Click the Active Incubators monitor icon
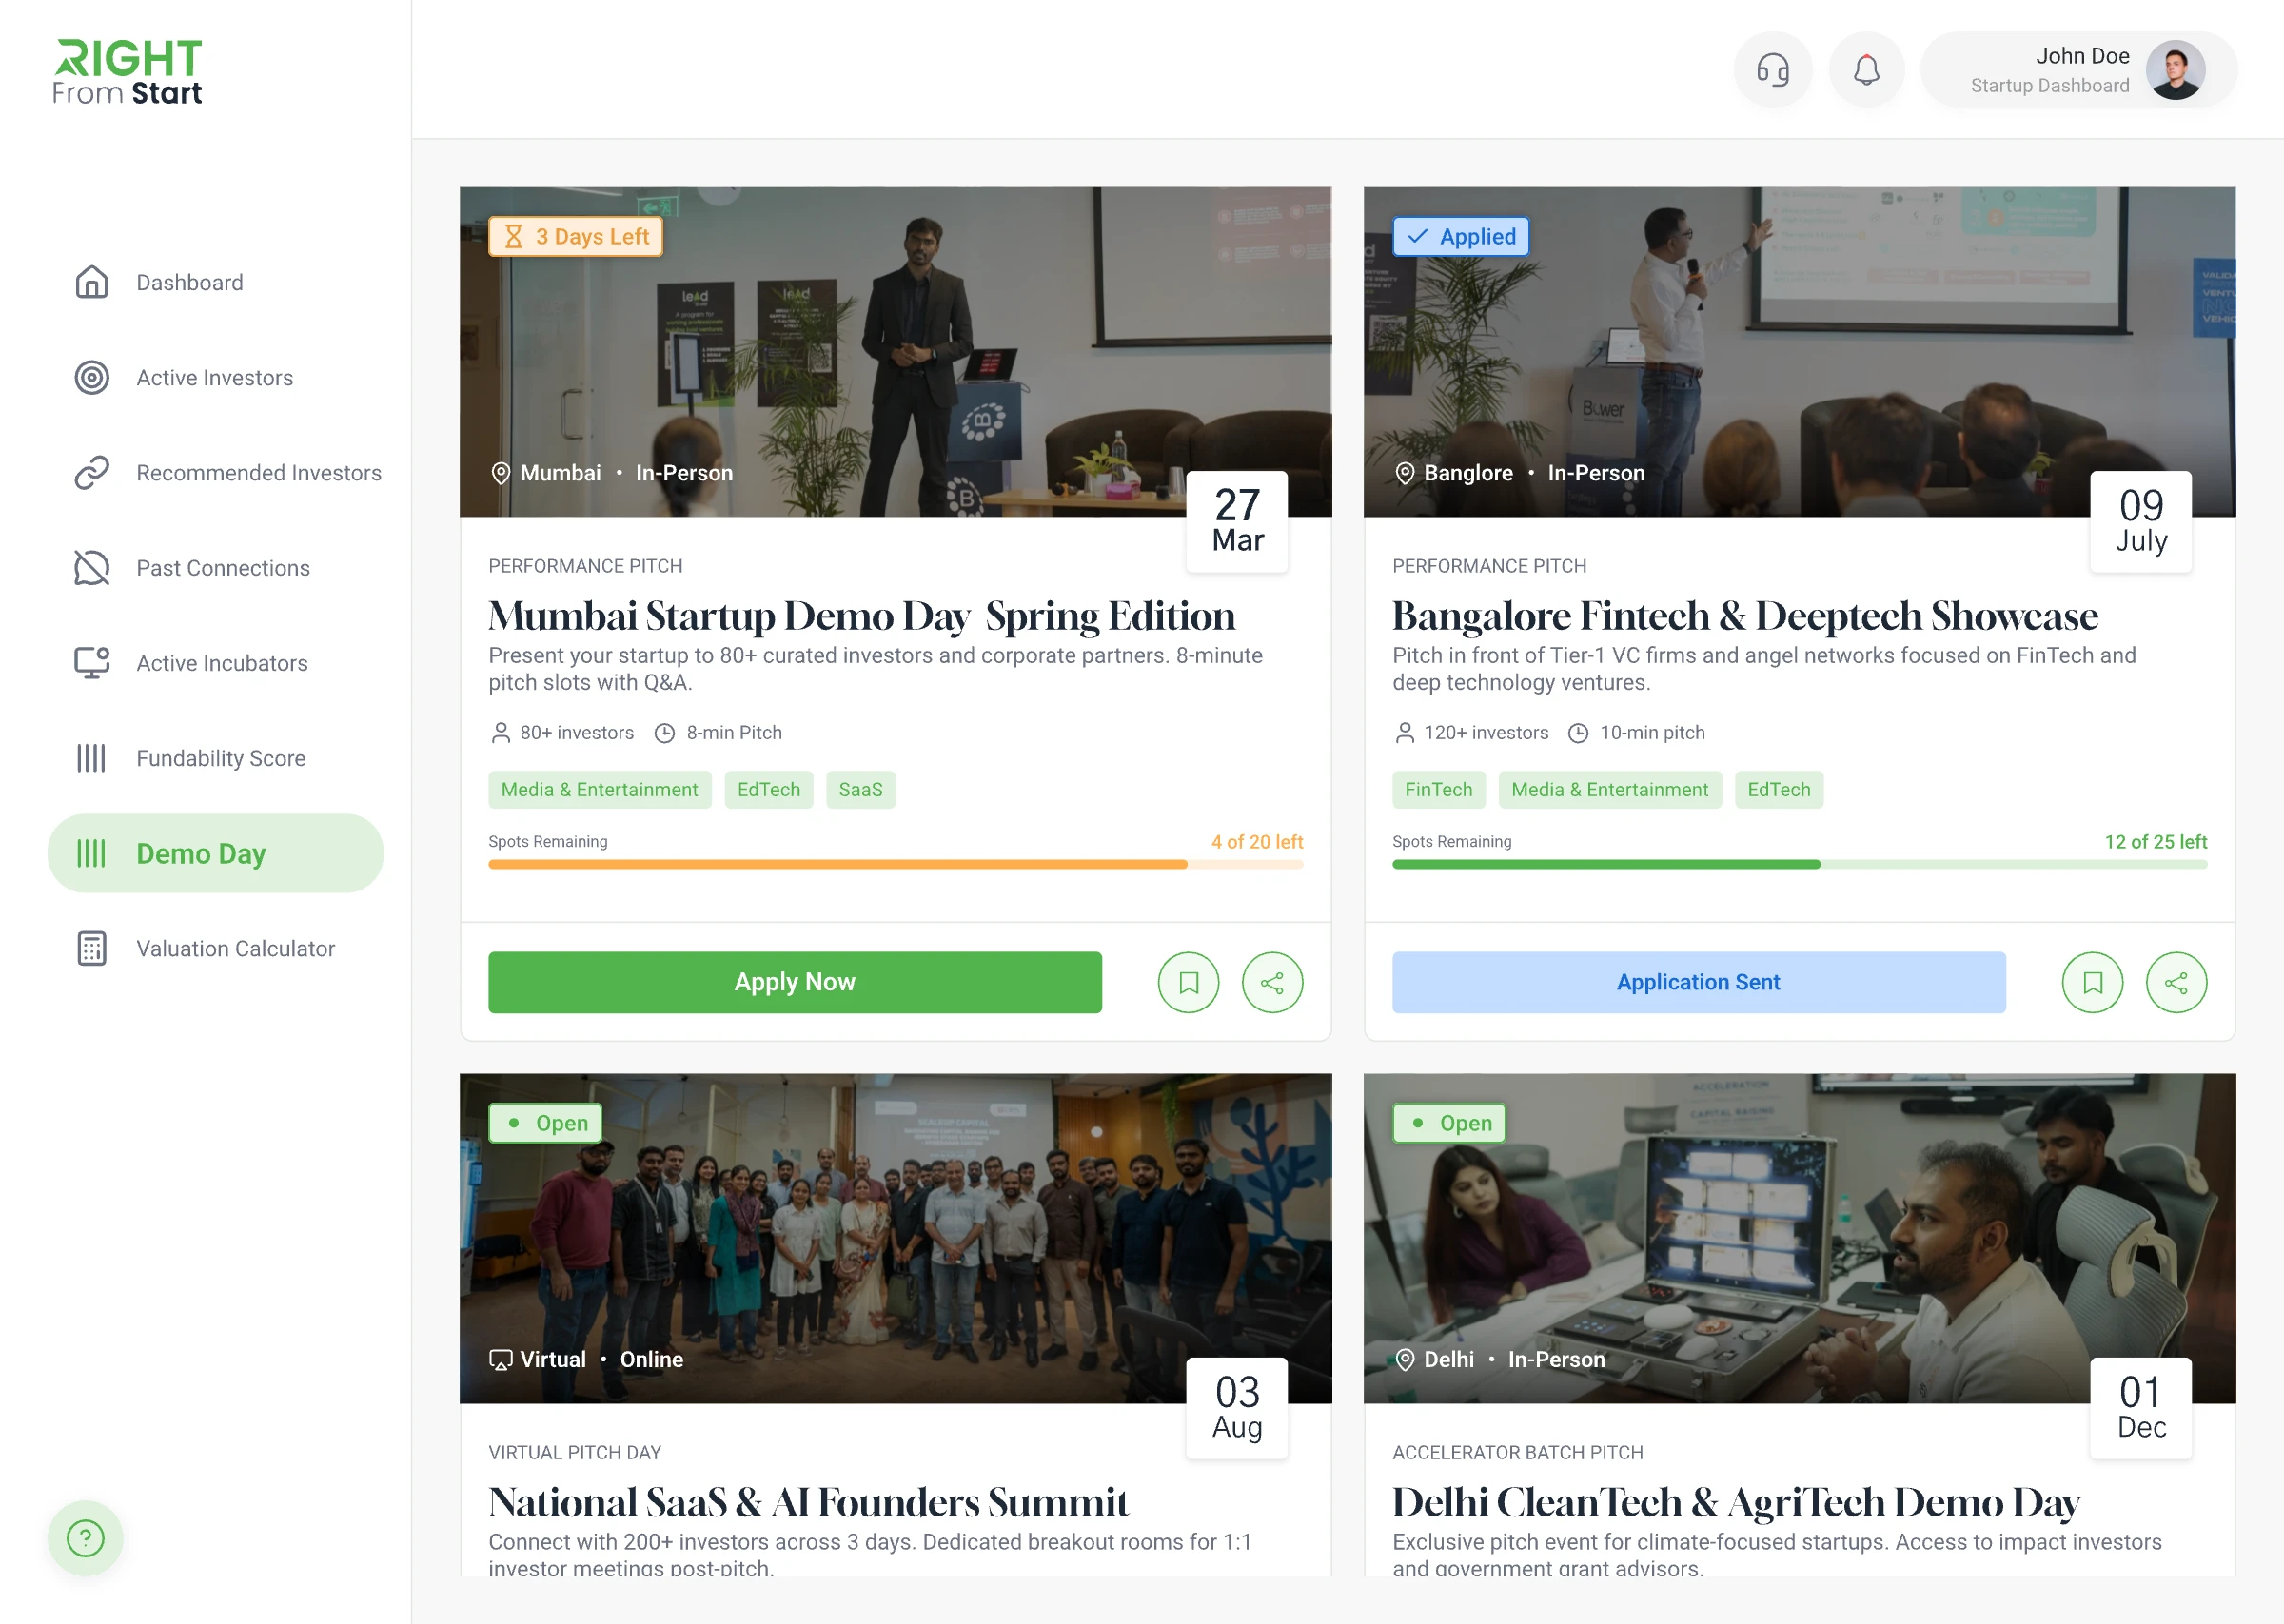2284x1624 pixels. click(x=92, y=662)
